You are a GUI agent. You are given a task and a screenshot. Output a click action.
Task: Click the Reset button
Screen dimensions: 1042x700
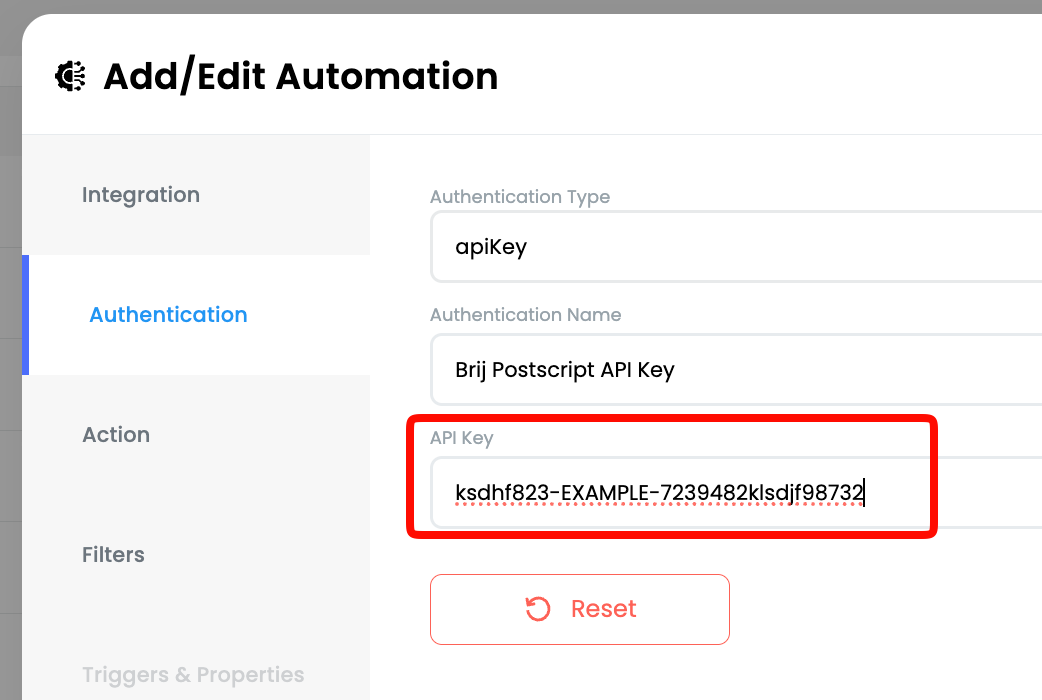coord(579,609)
